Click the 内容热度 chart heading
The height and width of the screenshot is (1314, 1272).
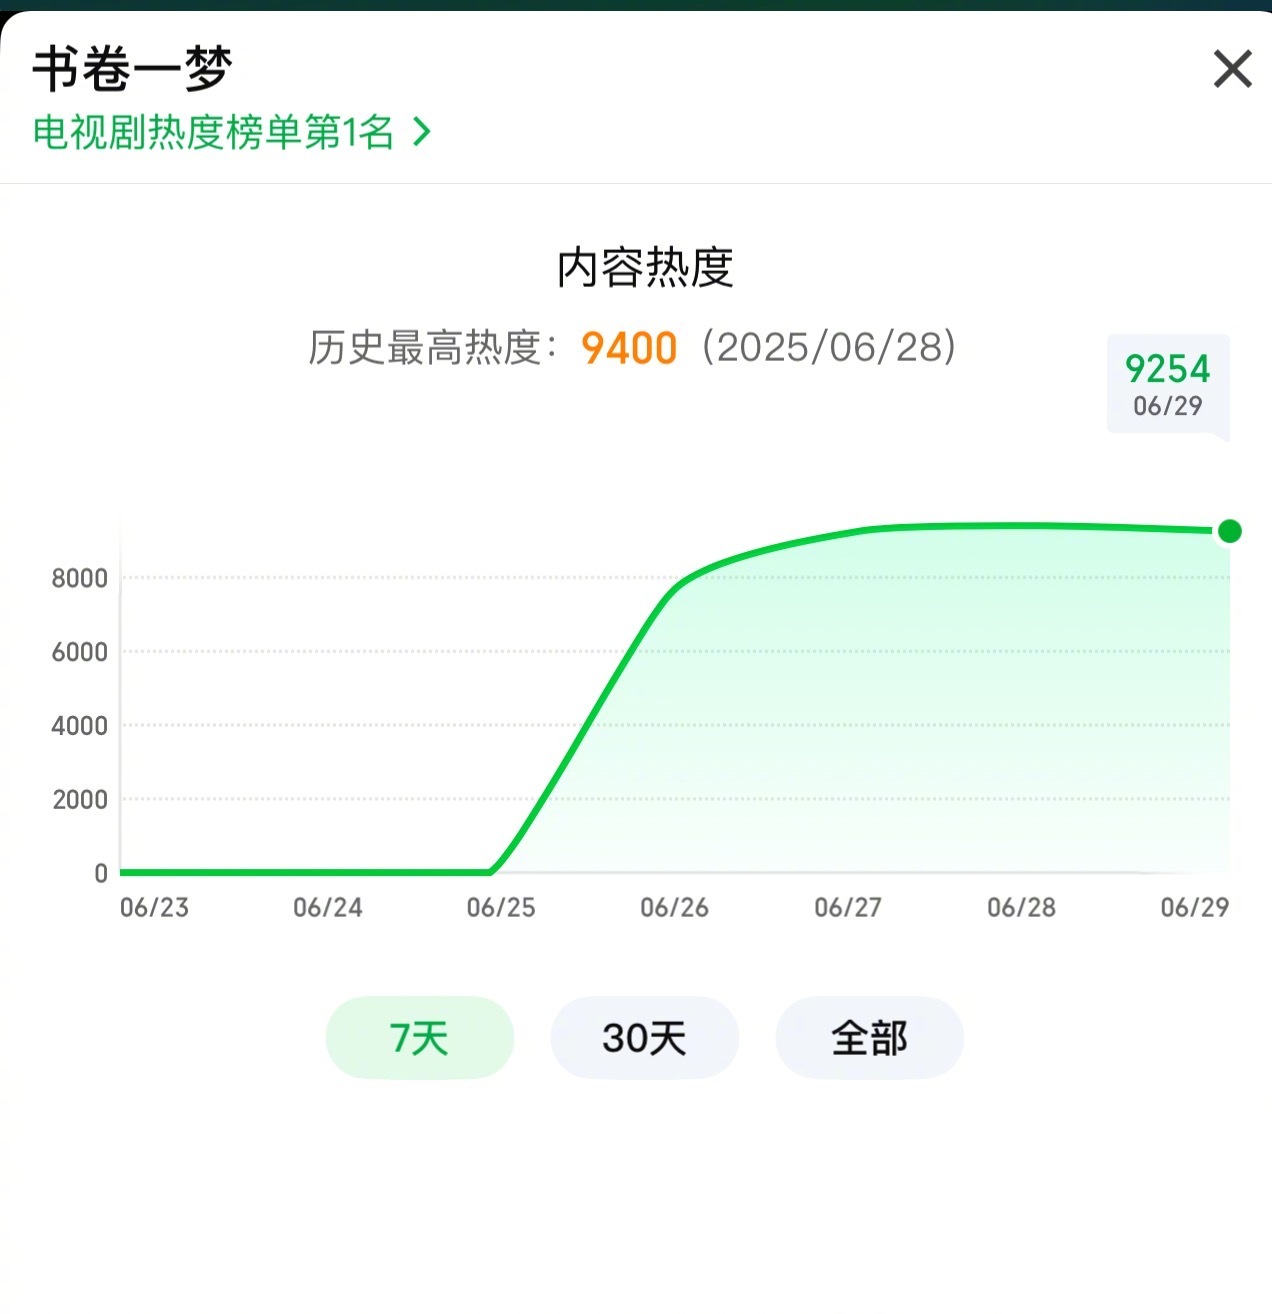[x=645, y=267]
